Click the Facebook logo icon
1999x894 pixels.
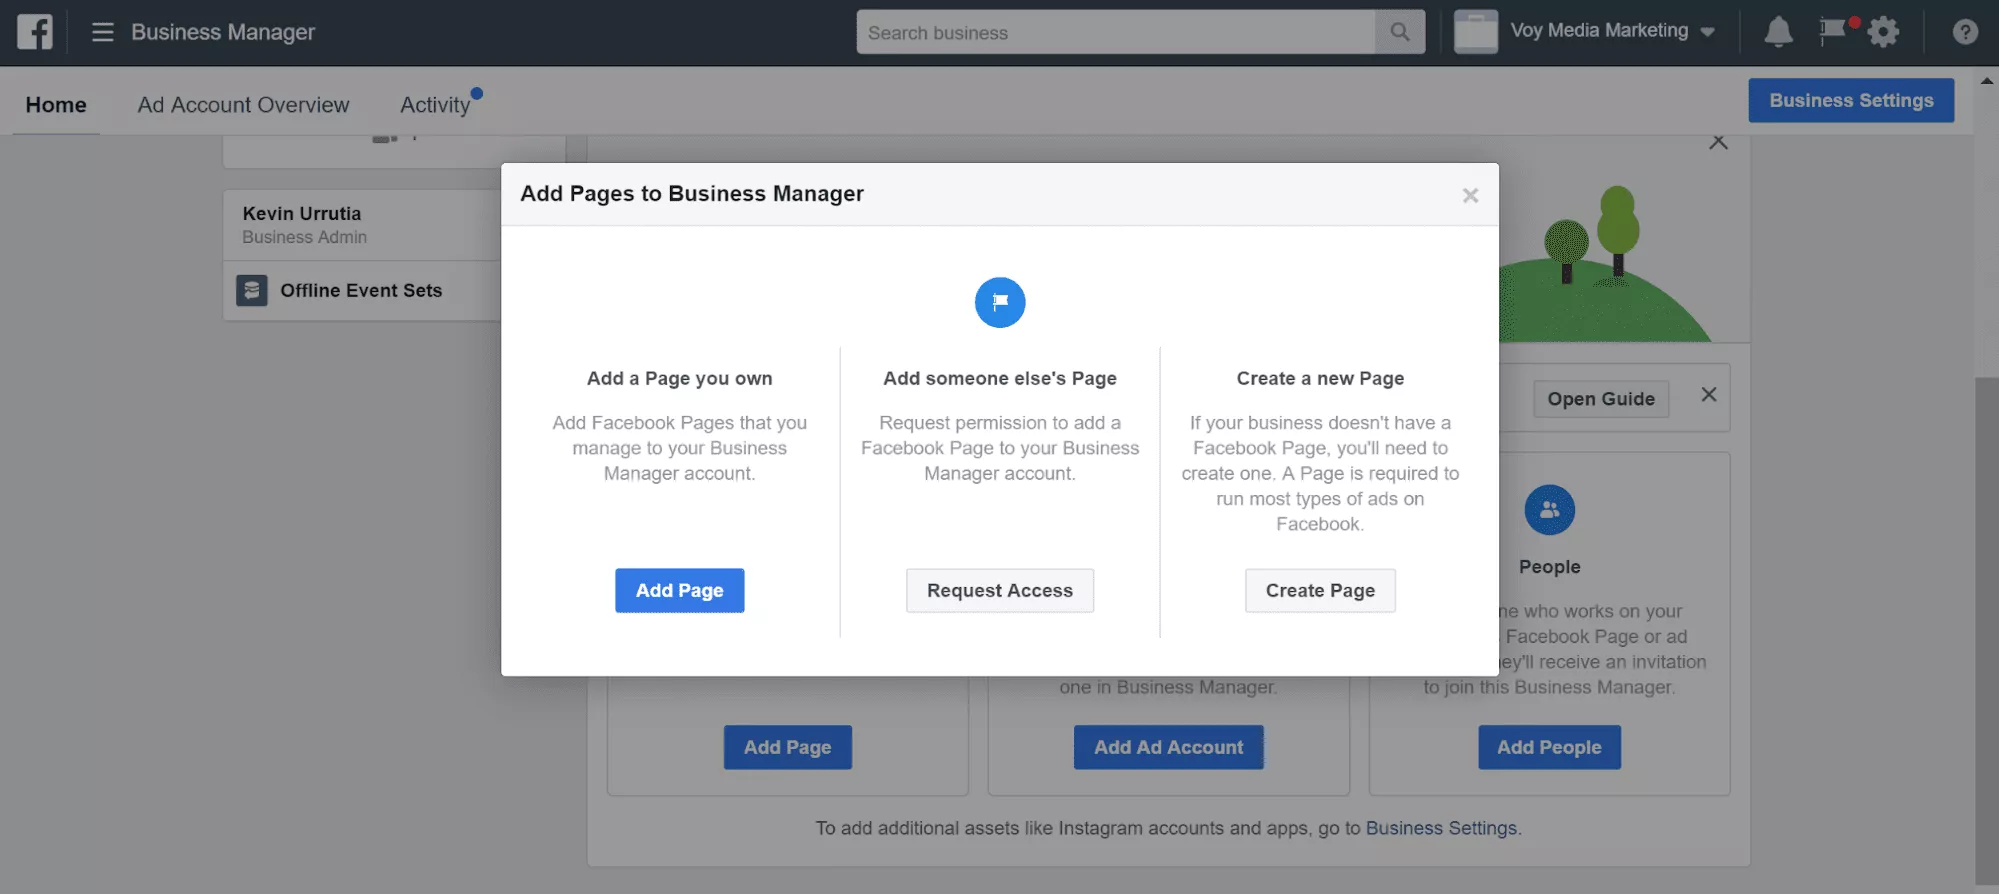point(34,32)
